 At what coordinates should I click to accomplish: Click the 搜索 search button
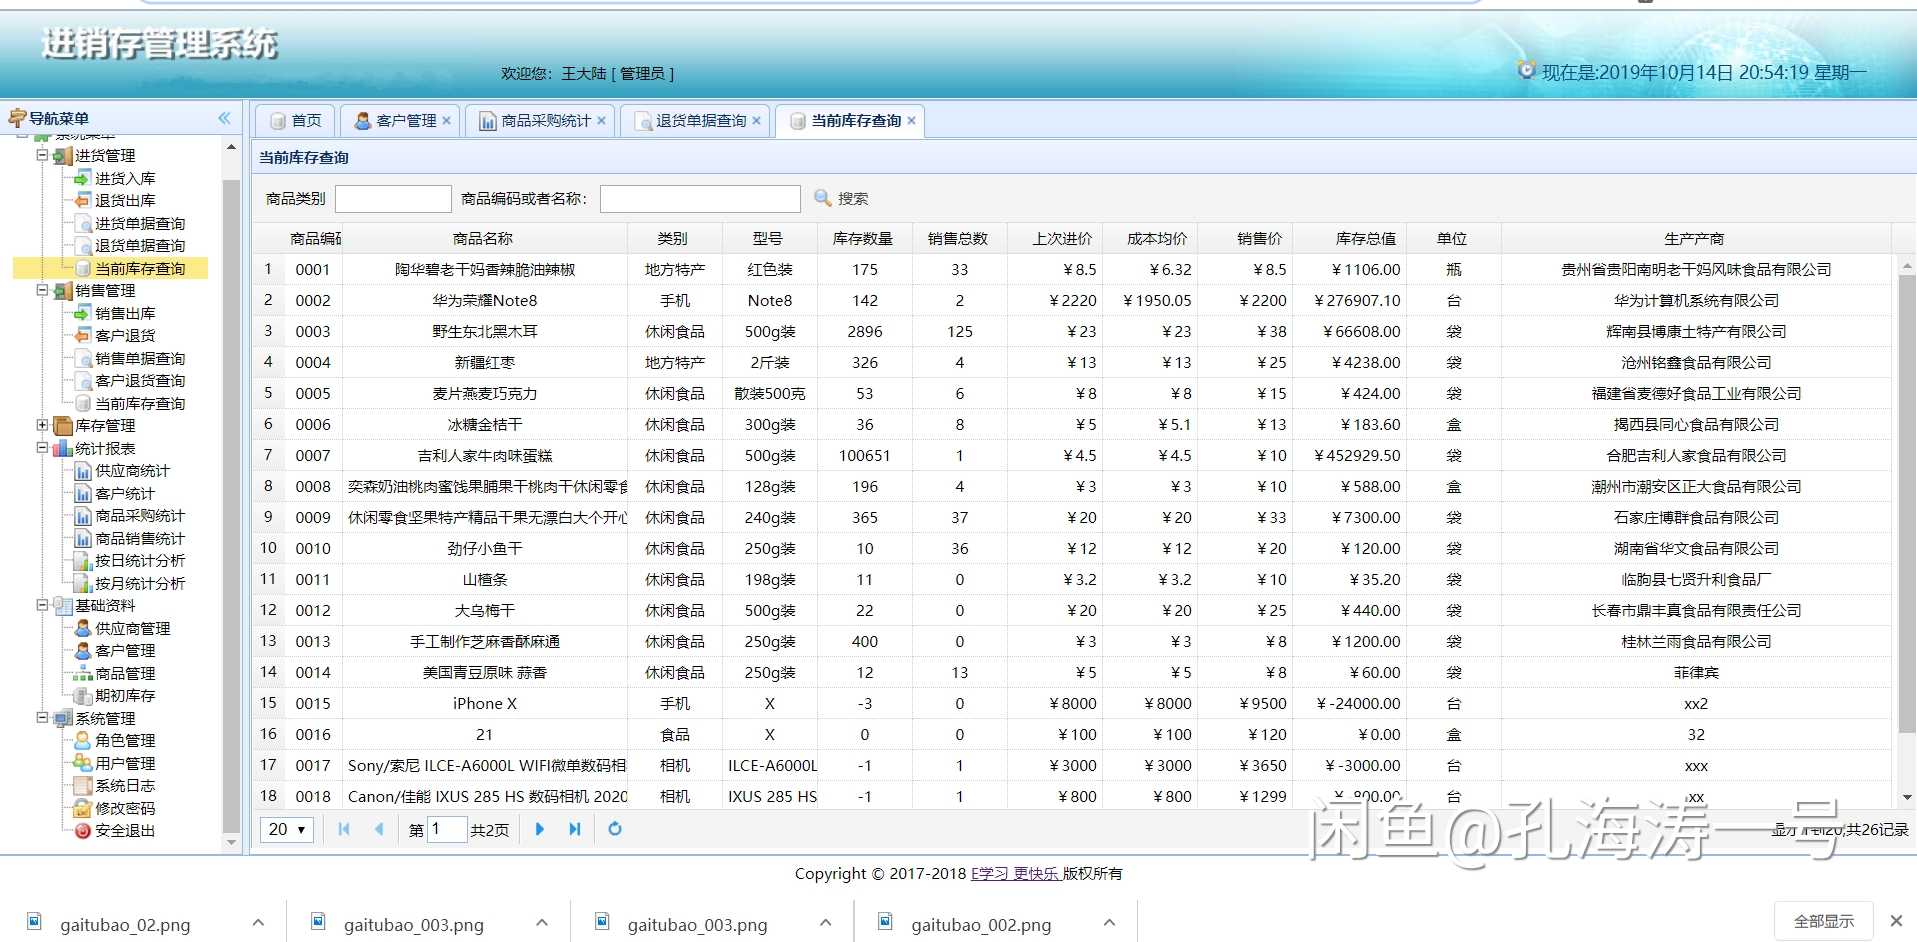841,198
